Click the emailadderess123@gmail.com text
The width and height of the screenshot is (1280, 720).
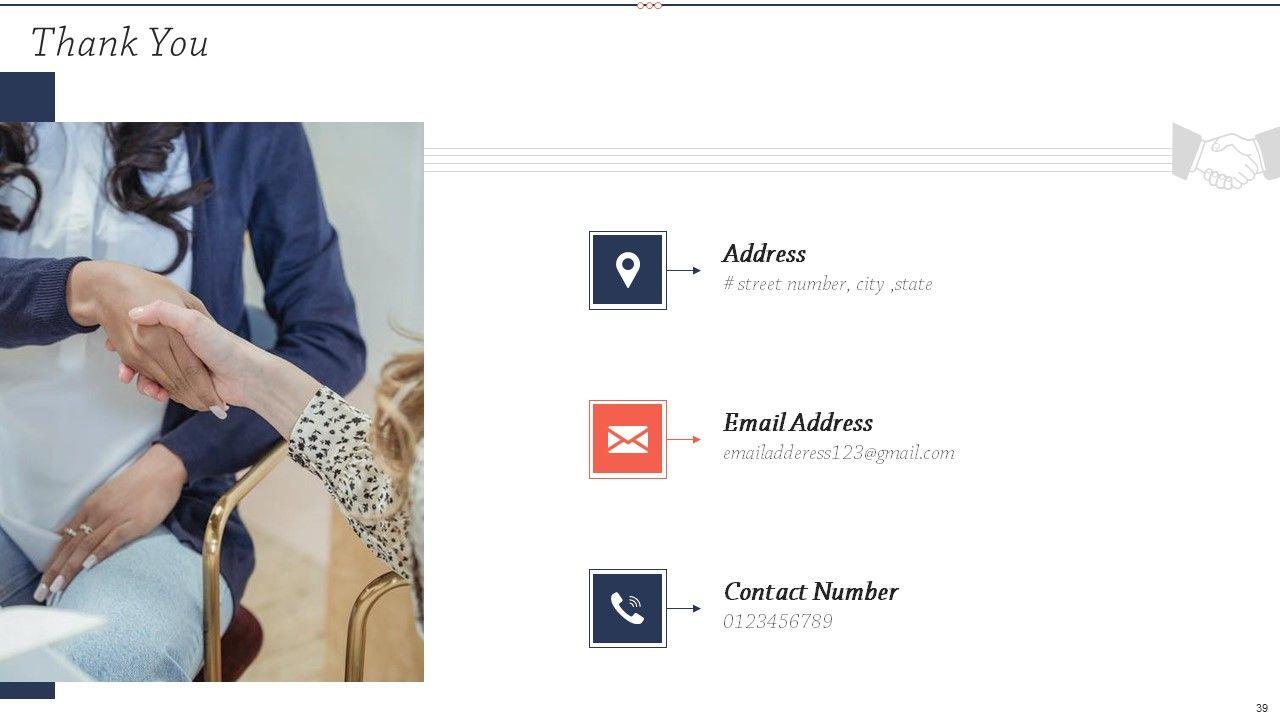tap(839, 453)
